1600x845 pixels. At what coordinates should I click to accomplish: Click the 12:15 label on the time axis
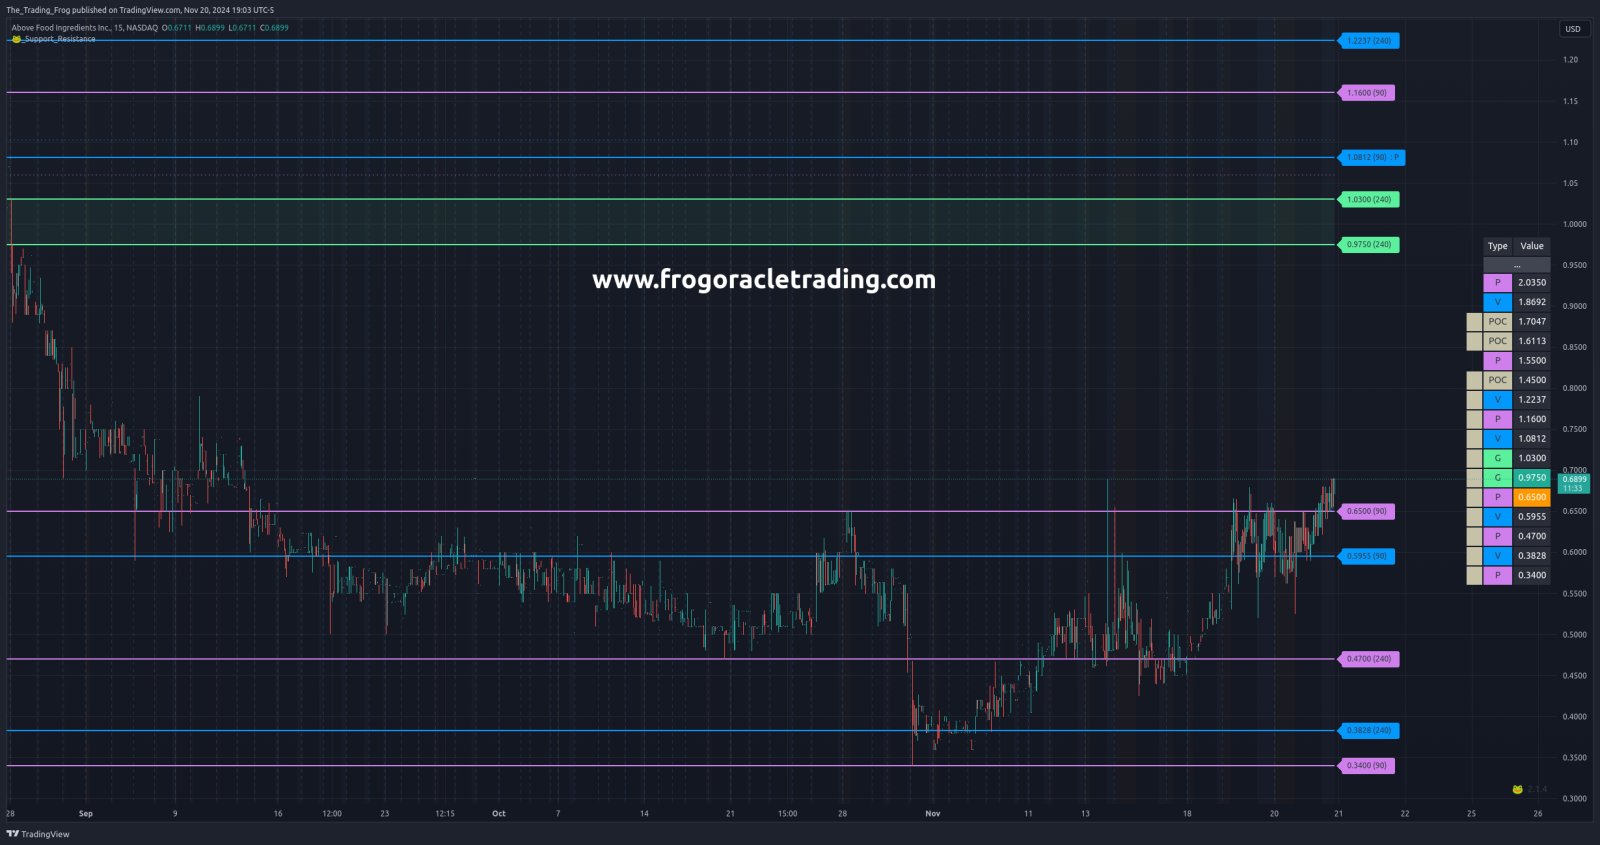point(445,814)
